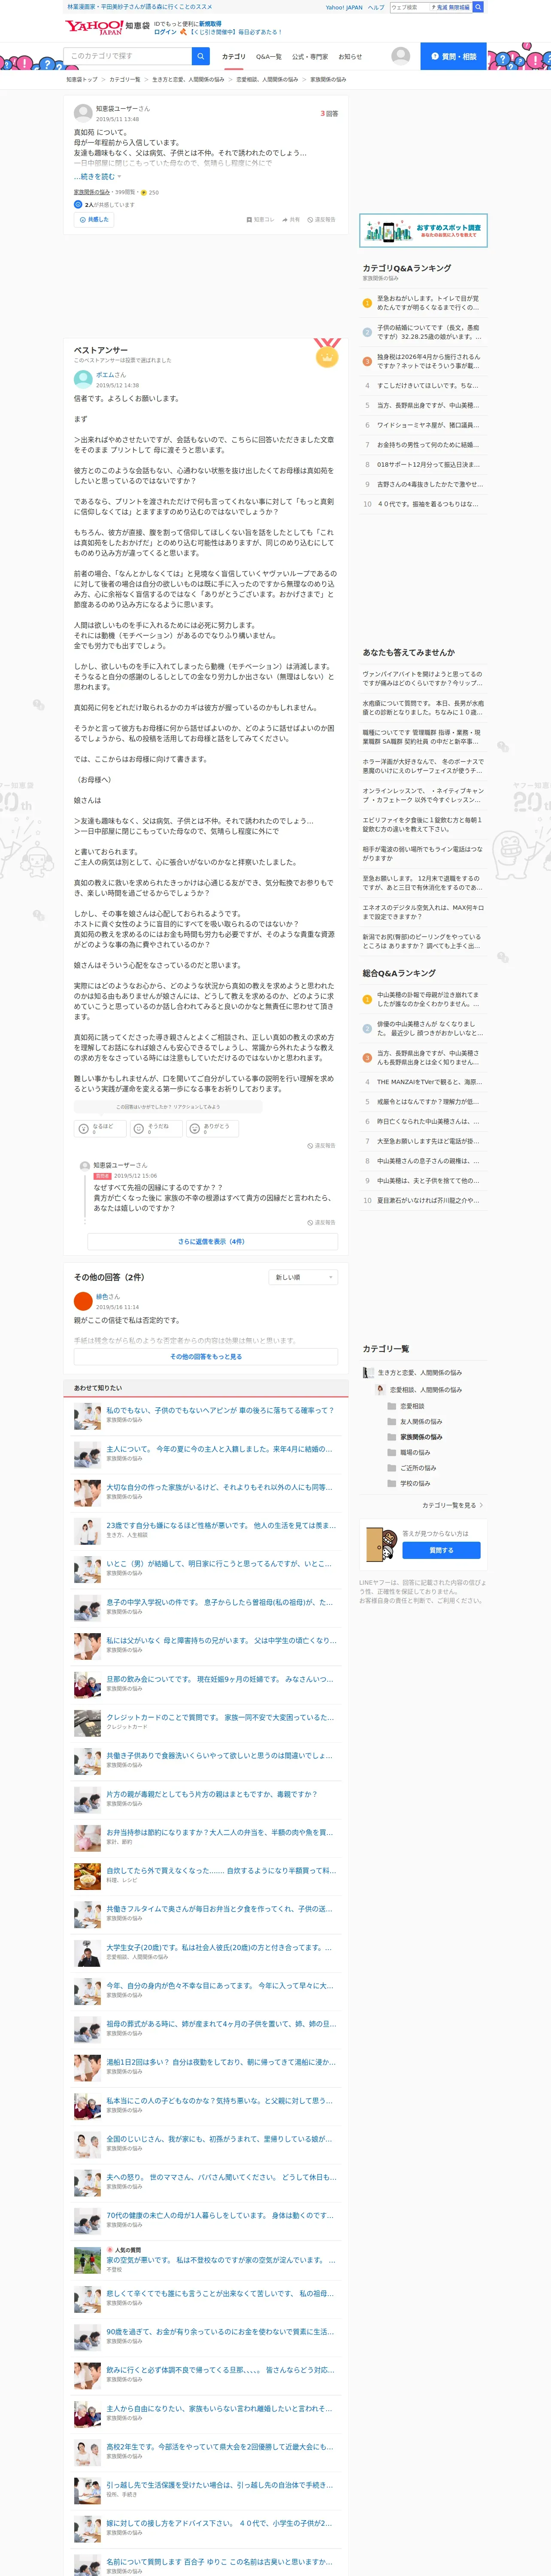Open the ヘルプ link at top
The height and width of the screenshot is (2576, 551).
click(376, 7)
